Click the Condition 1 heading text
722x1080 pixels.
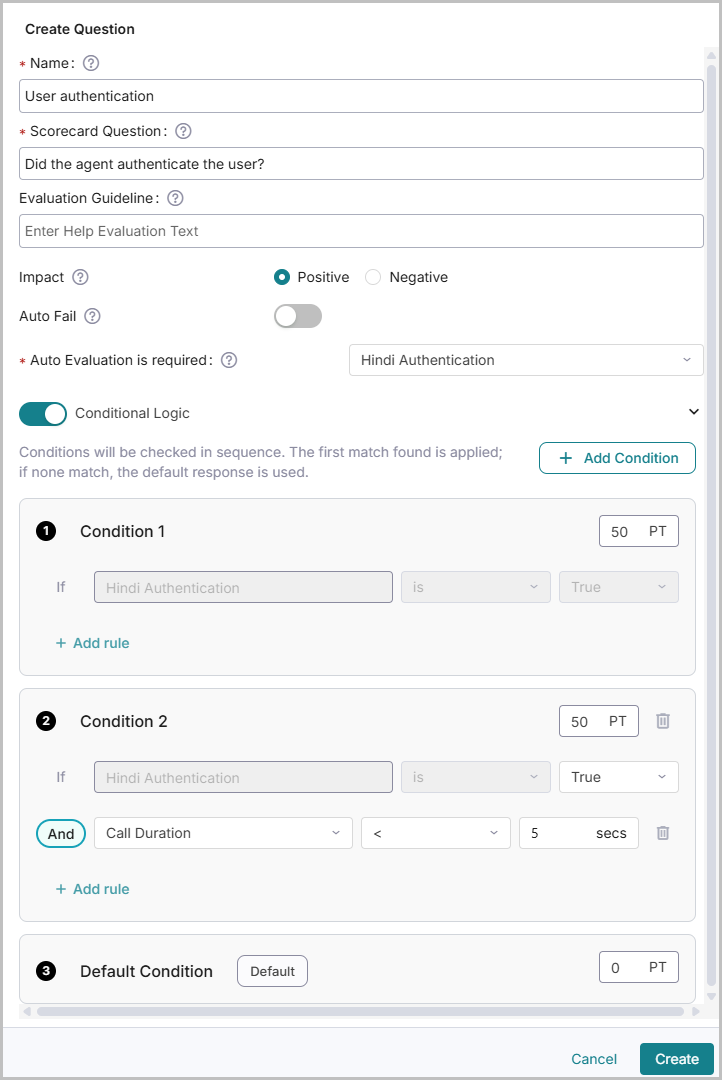coord(123,531)
